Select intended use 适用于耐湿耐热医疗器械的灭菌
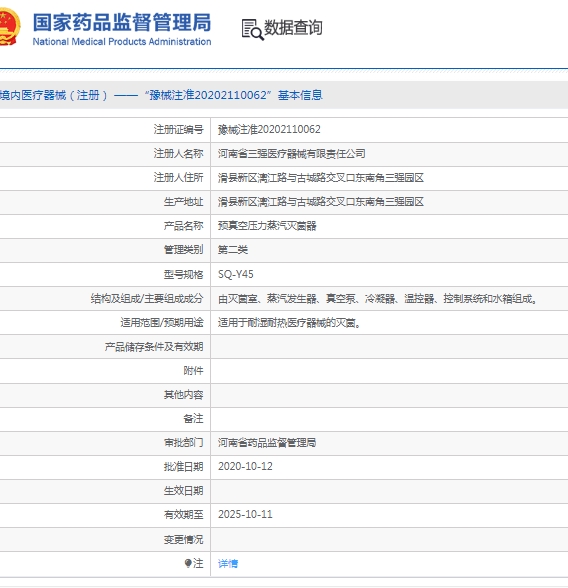 click(289, 322)
